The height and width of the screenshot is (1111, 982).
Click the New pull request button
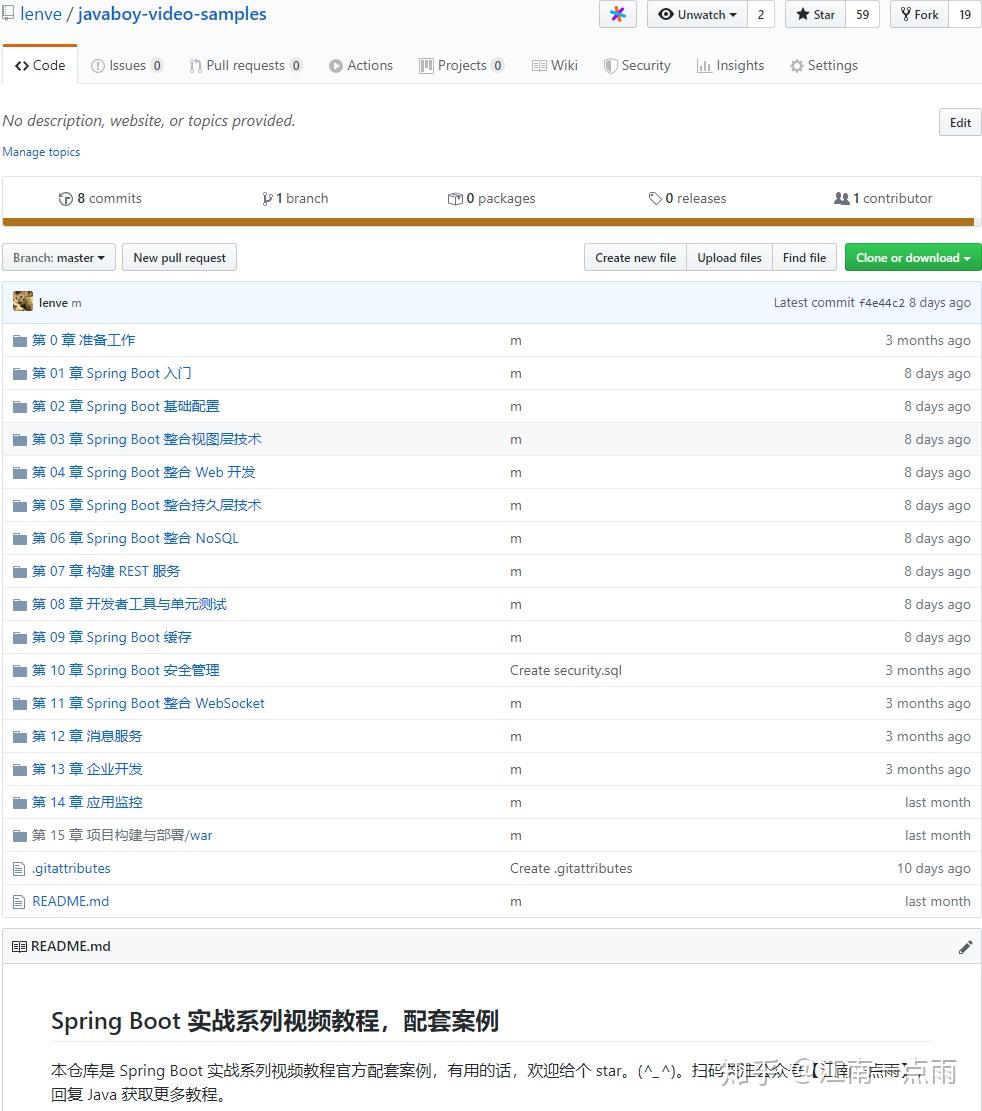(x=179, y=257)
